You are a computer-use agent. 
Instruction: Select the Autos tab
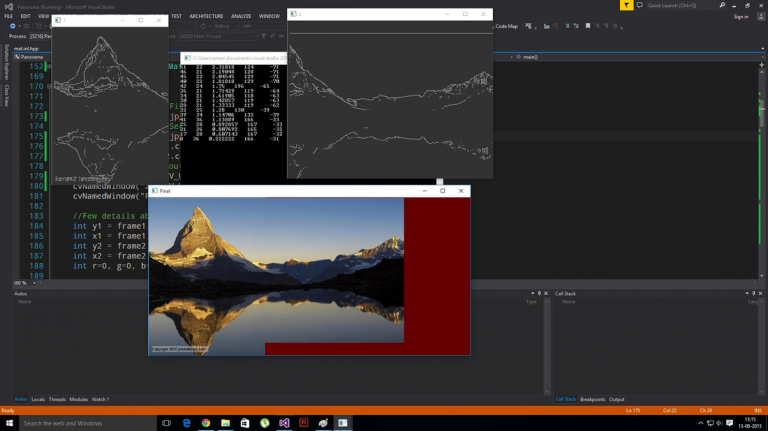21,399
